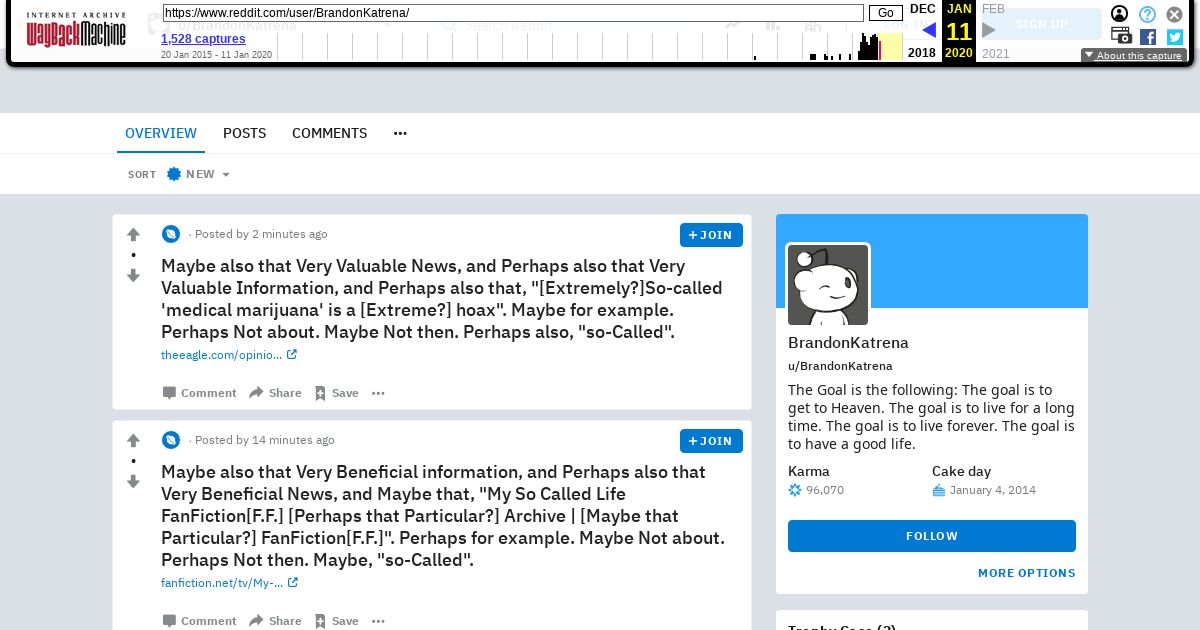This screenshot has width=1200, height=630.
Task: Click the Cake day 'January 4, 2014'
Action: (x=993, y=490)
